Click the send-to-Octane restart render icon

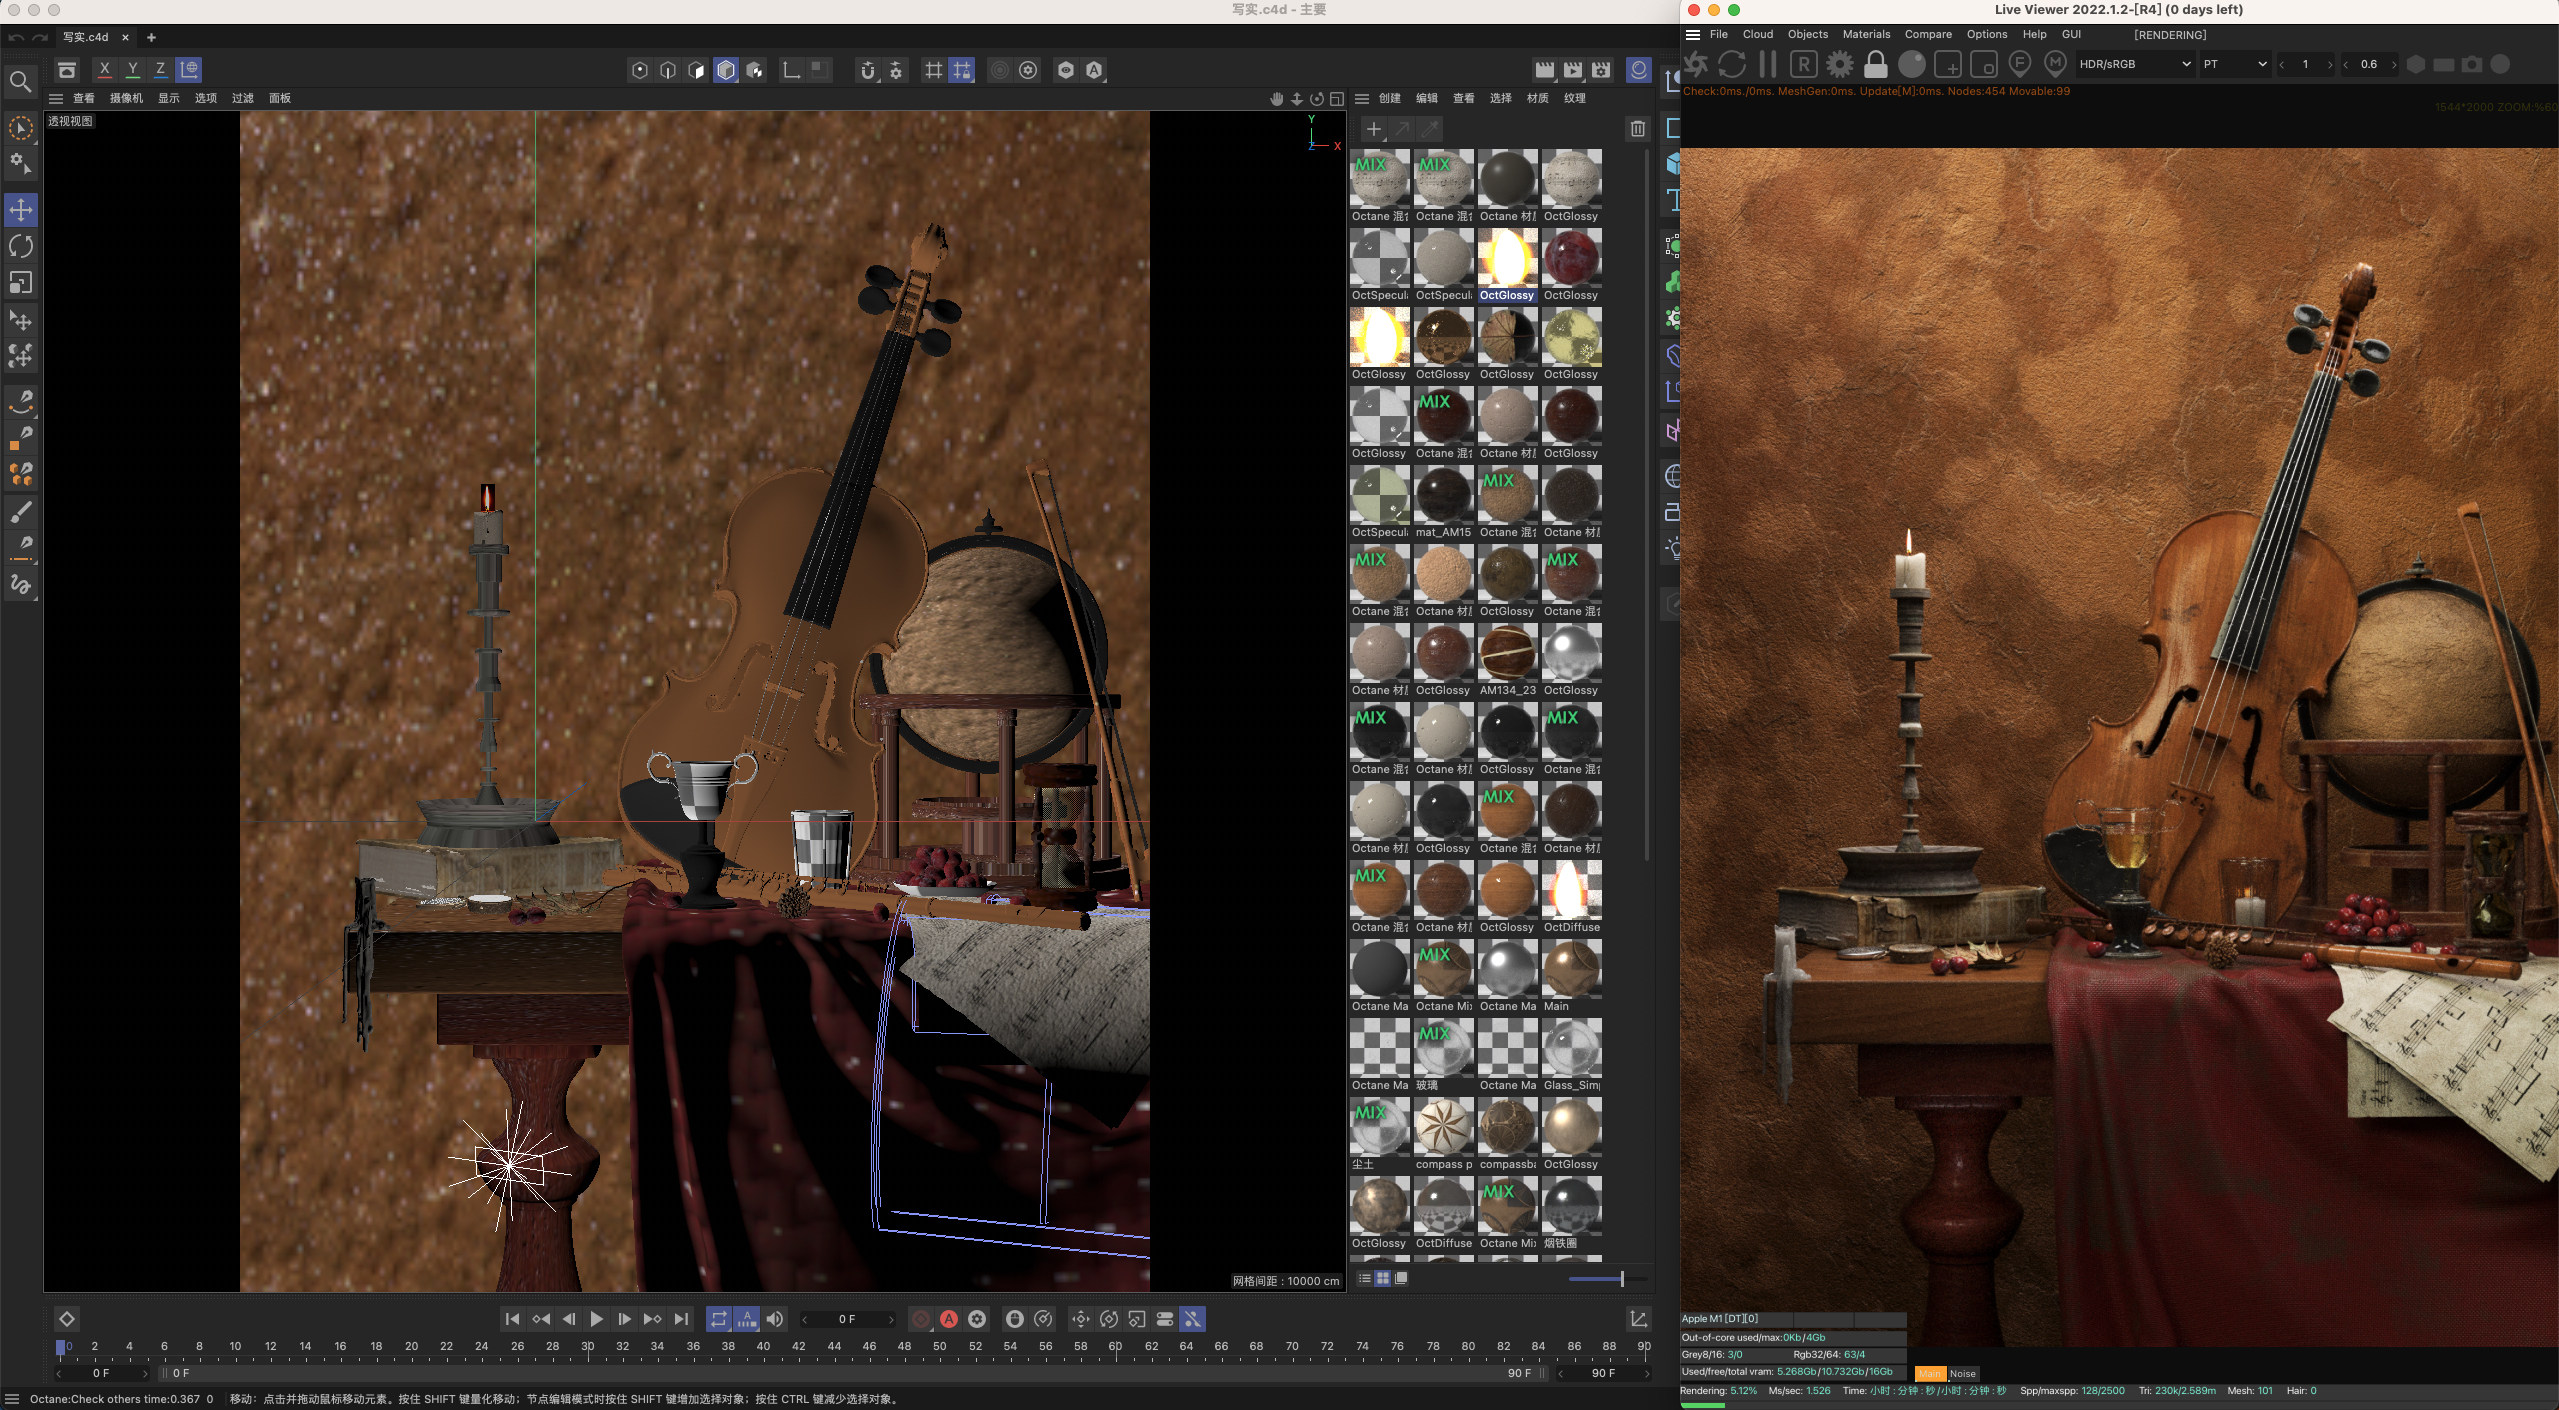pyautogui.click(x=1695, y=65)
